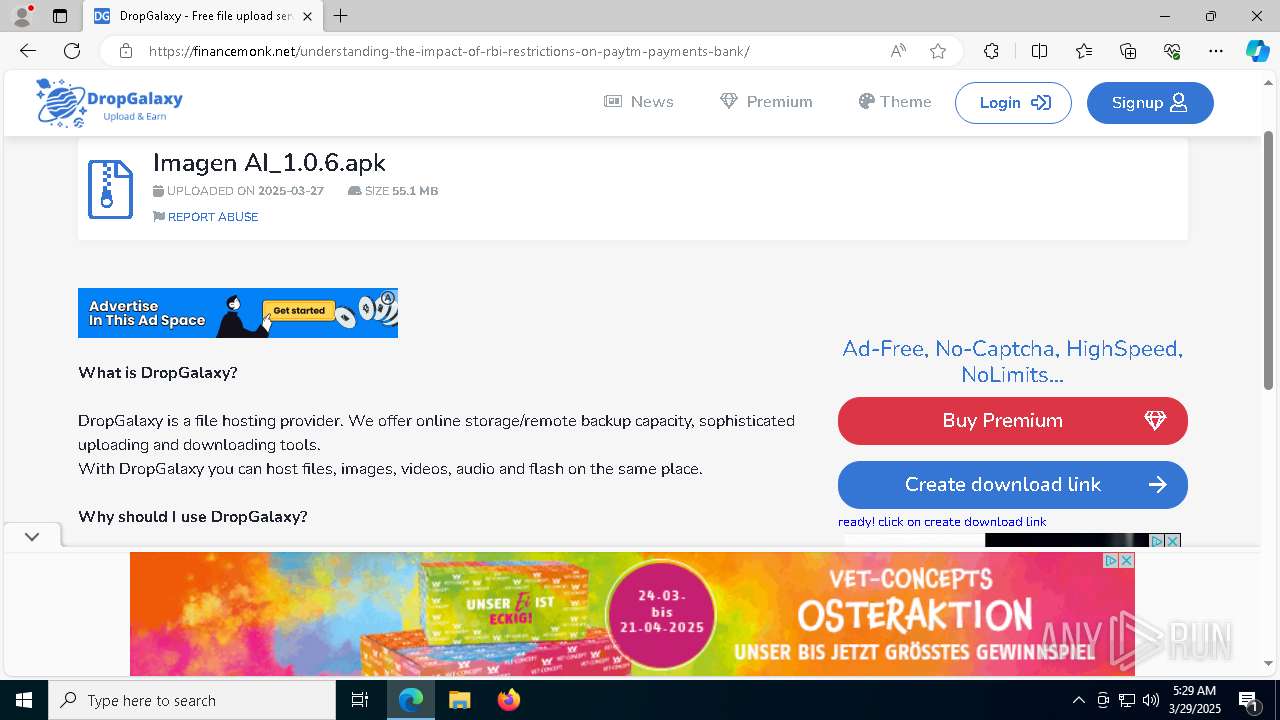Open volume speaker tray icon

pyautogui.click(x=1150, y=700)
